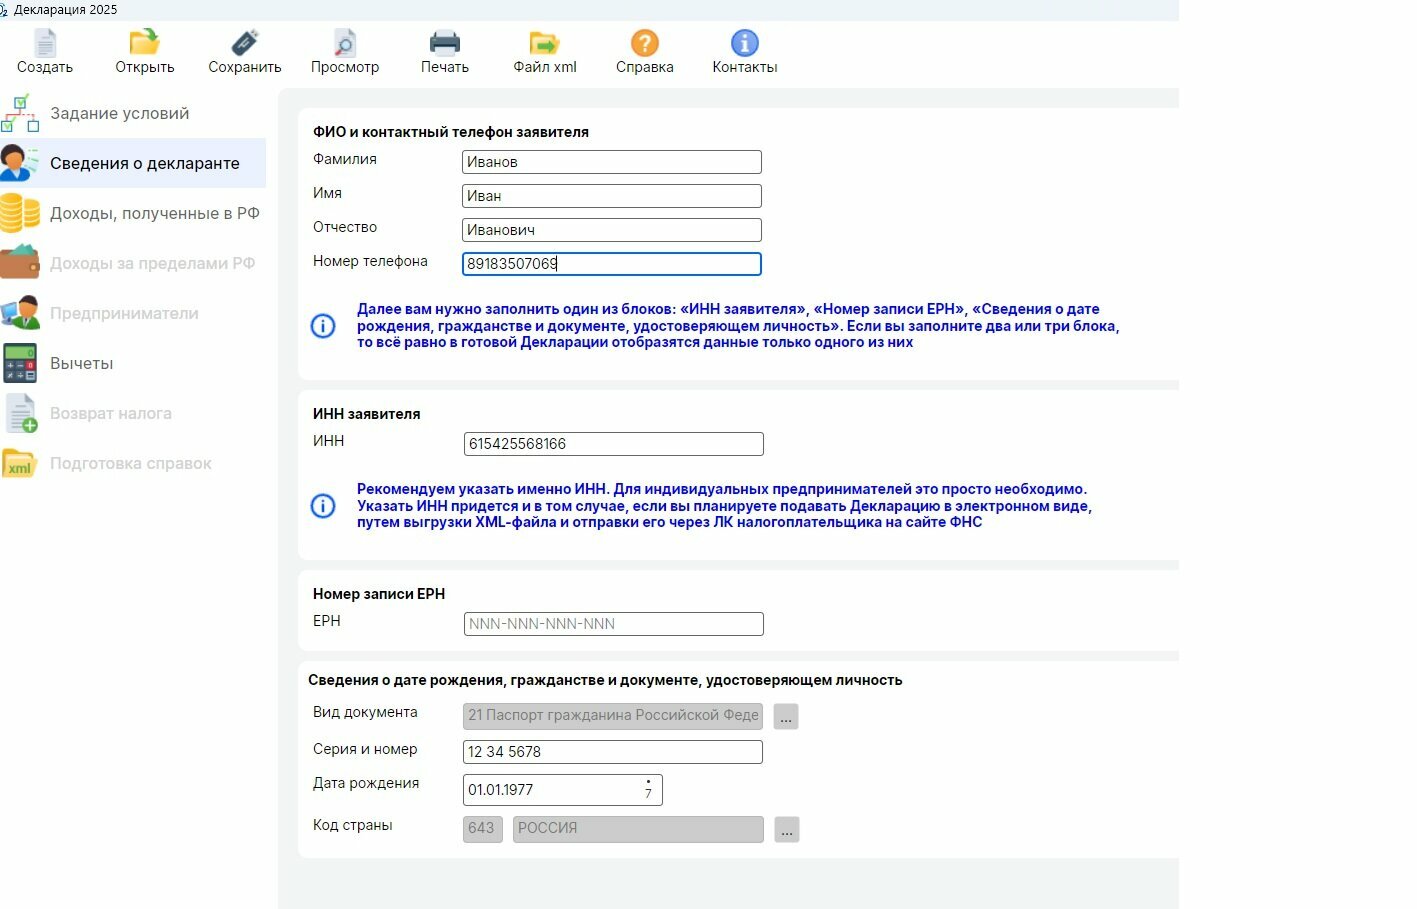This screenshot has width=1417, height=909.
Task: Go to Доходы, полученные в РФ section
Action: click(155, 213)
